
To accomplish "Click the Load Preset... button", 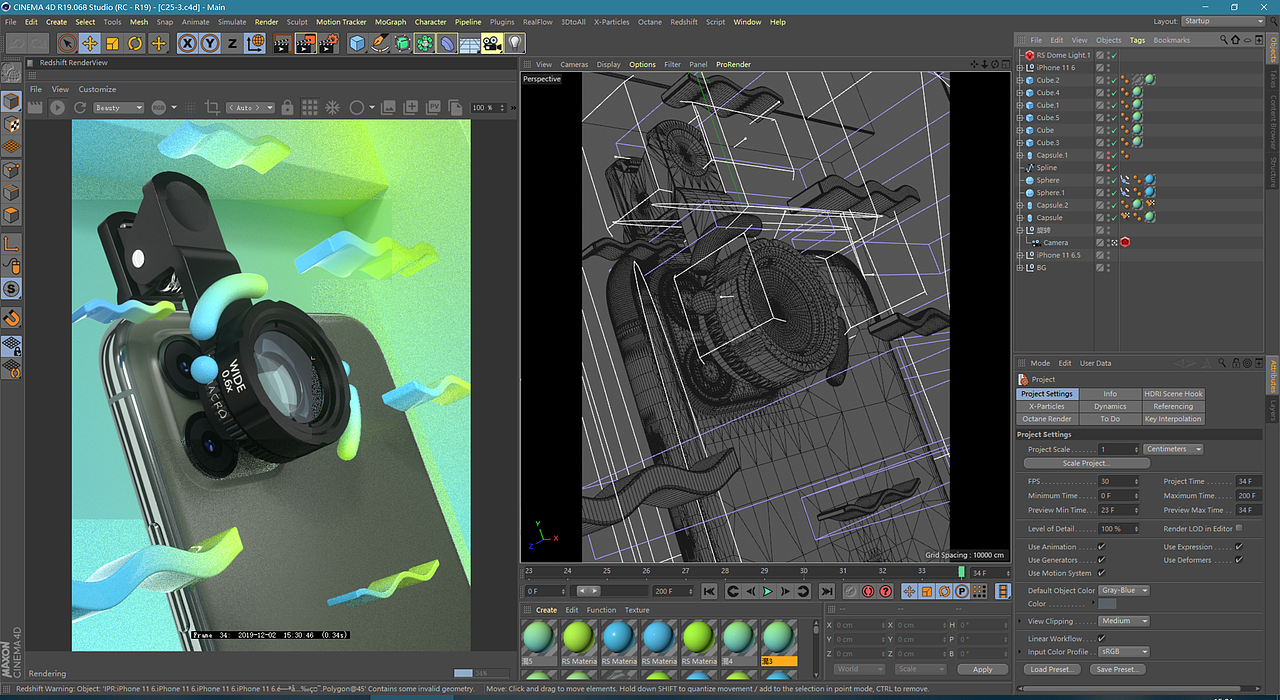I will point(1052,669).
